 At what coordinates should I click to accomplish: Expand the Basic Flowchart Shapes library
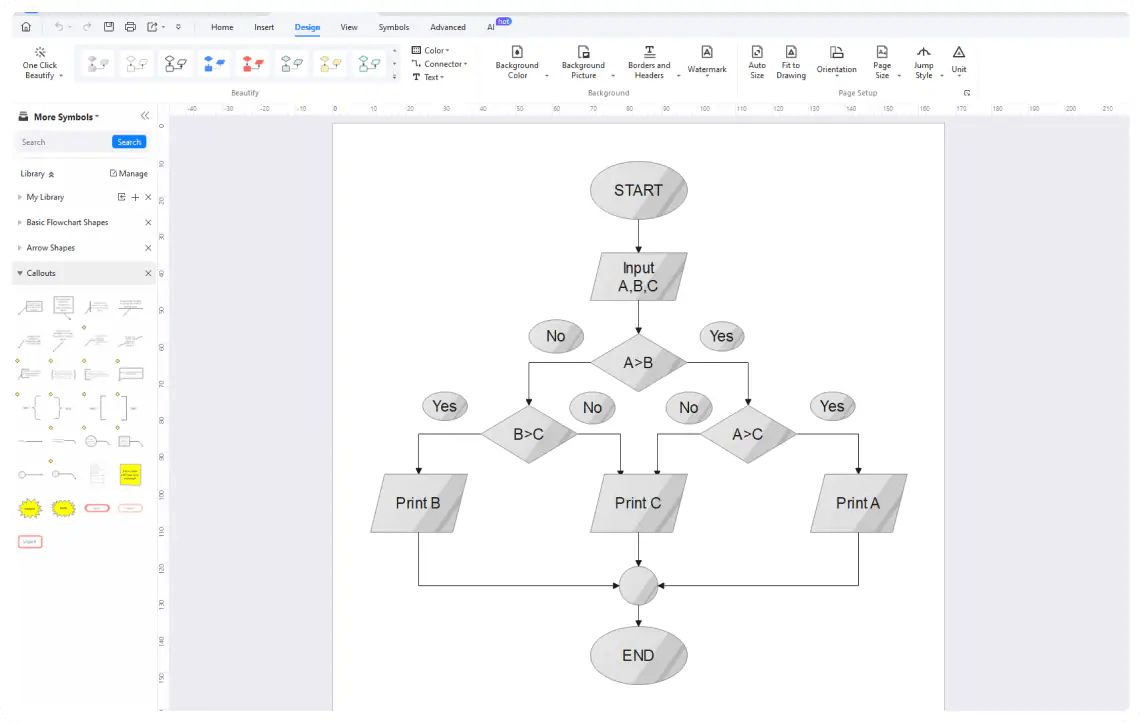click(x=18, y=222)
